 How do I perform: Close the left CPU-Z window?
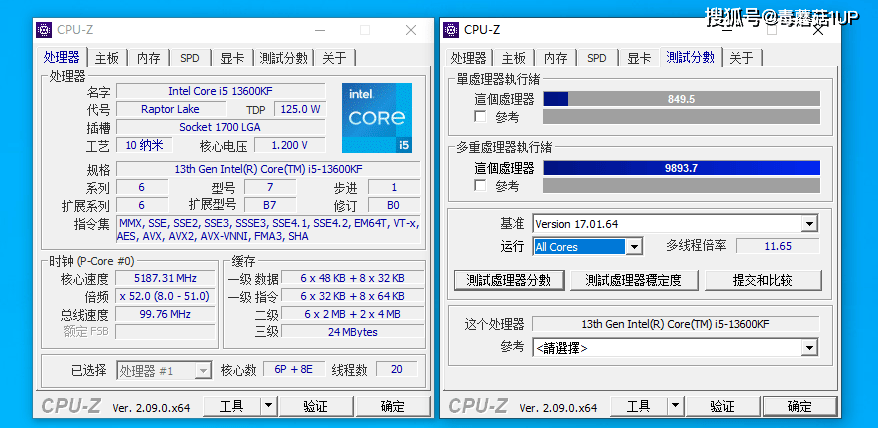tap(411, 30)
